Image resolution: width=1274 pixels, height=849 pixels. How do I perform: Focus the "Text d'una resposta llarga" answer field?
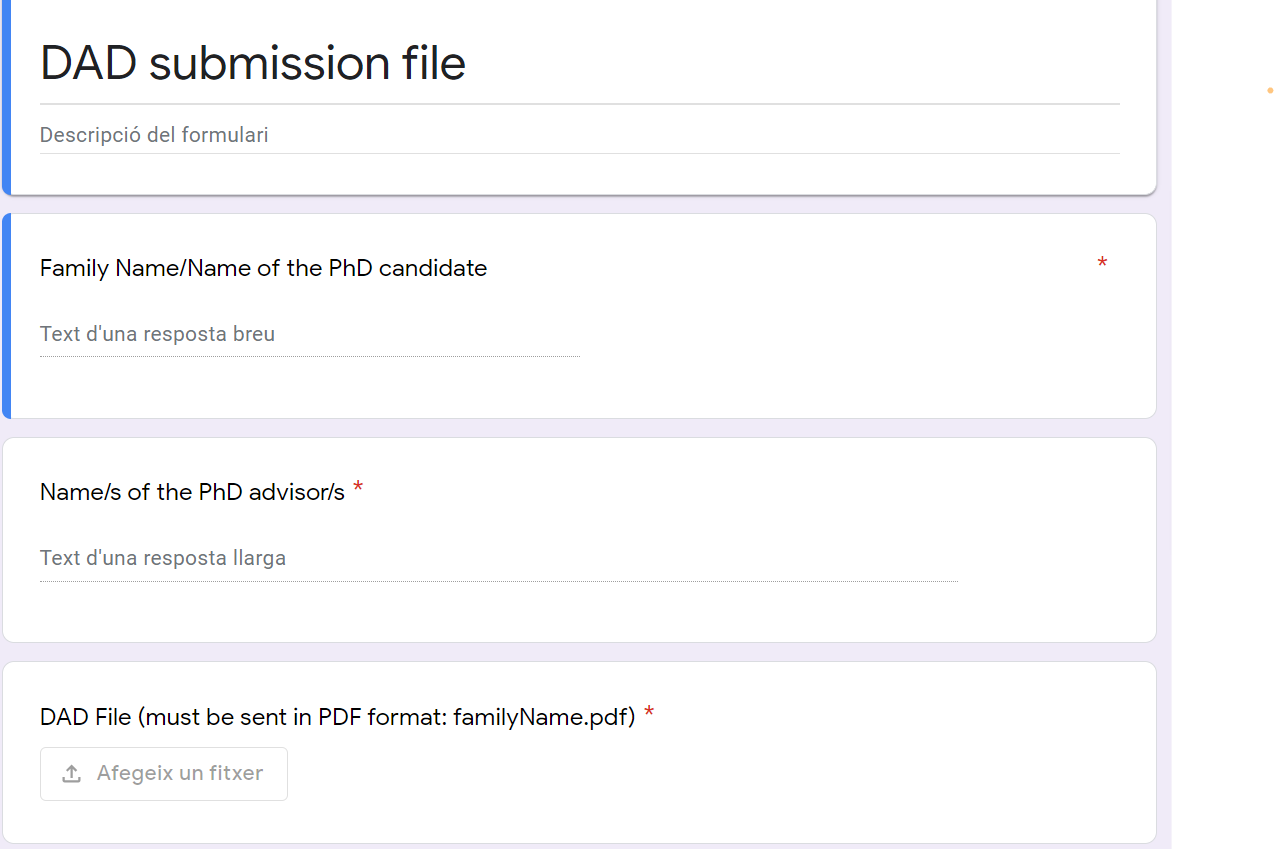click(x=163, y=558)
